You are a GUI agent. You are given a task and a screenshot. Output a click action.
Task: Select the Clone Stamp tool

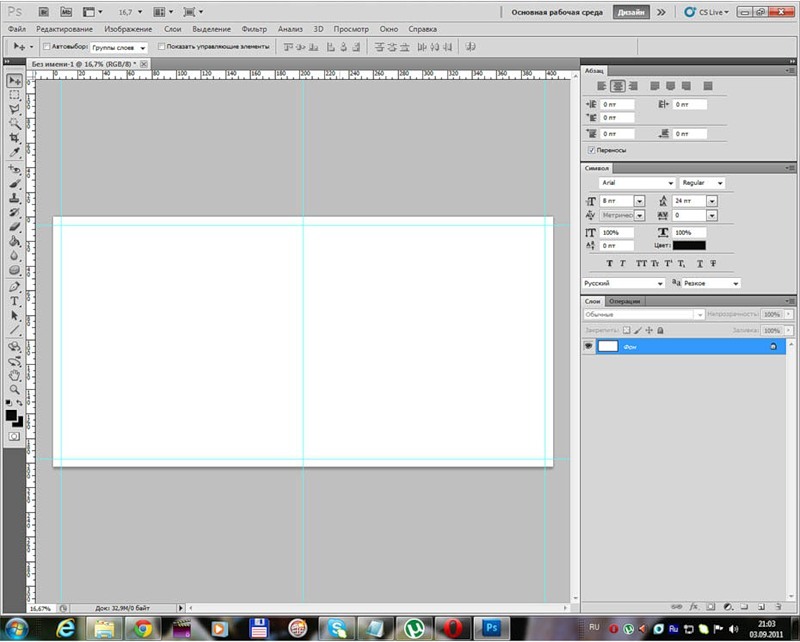pos(14,198)
